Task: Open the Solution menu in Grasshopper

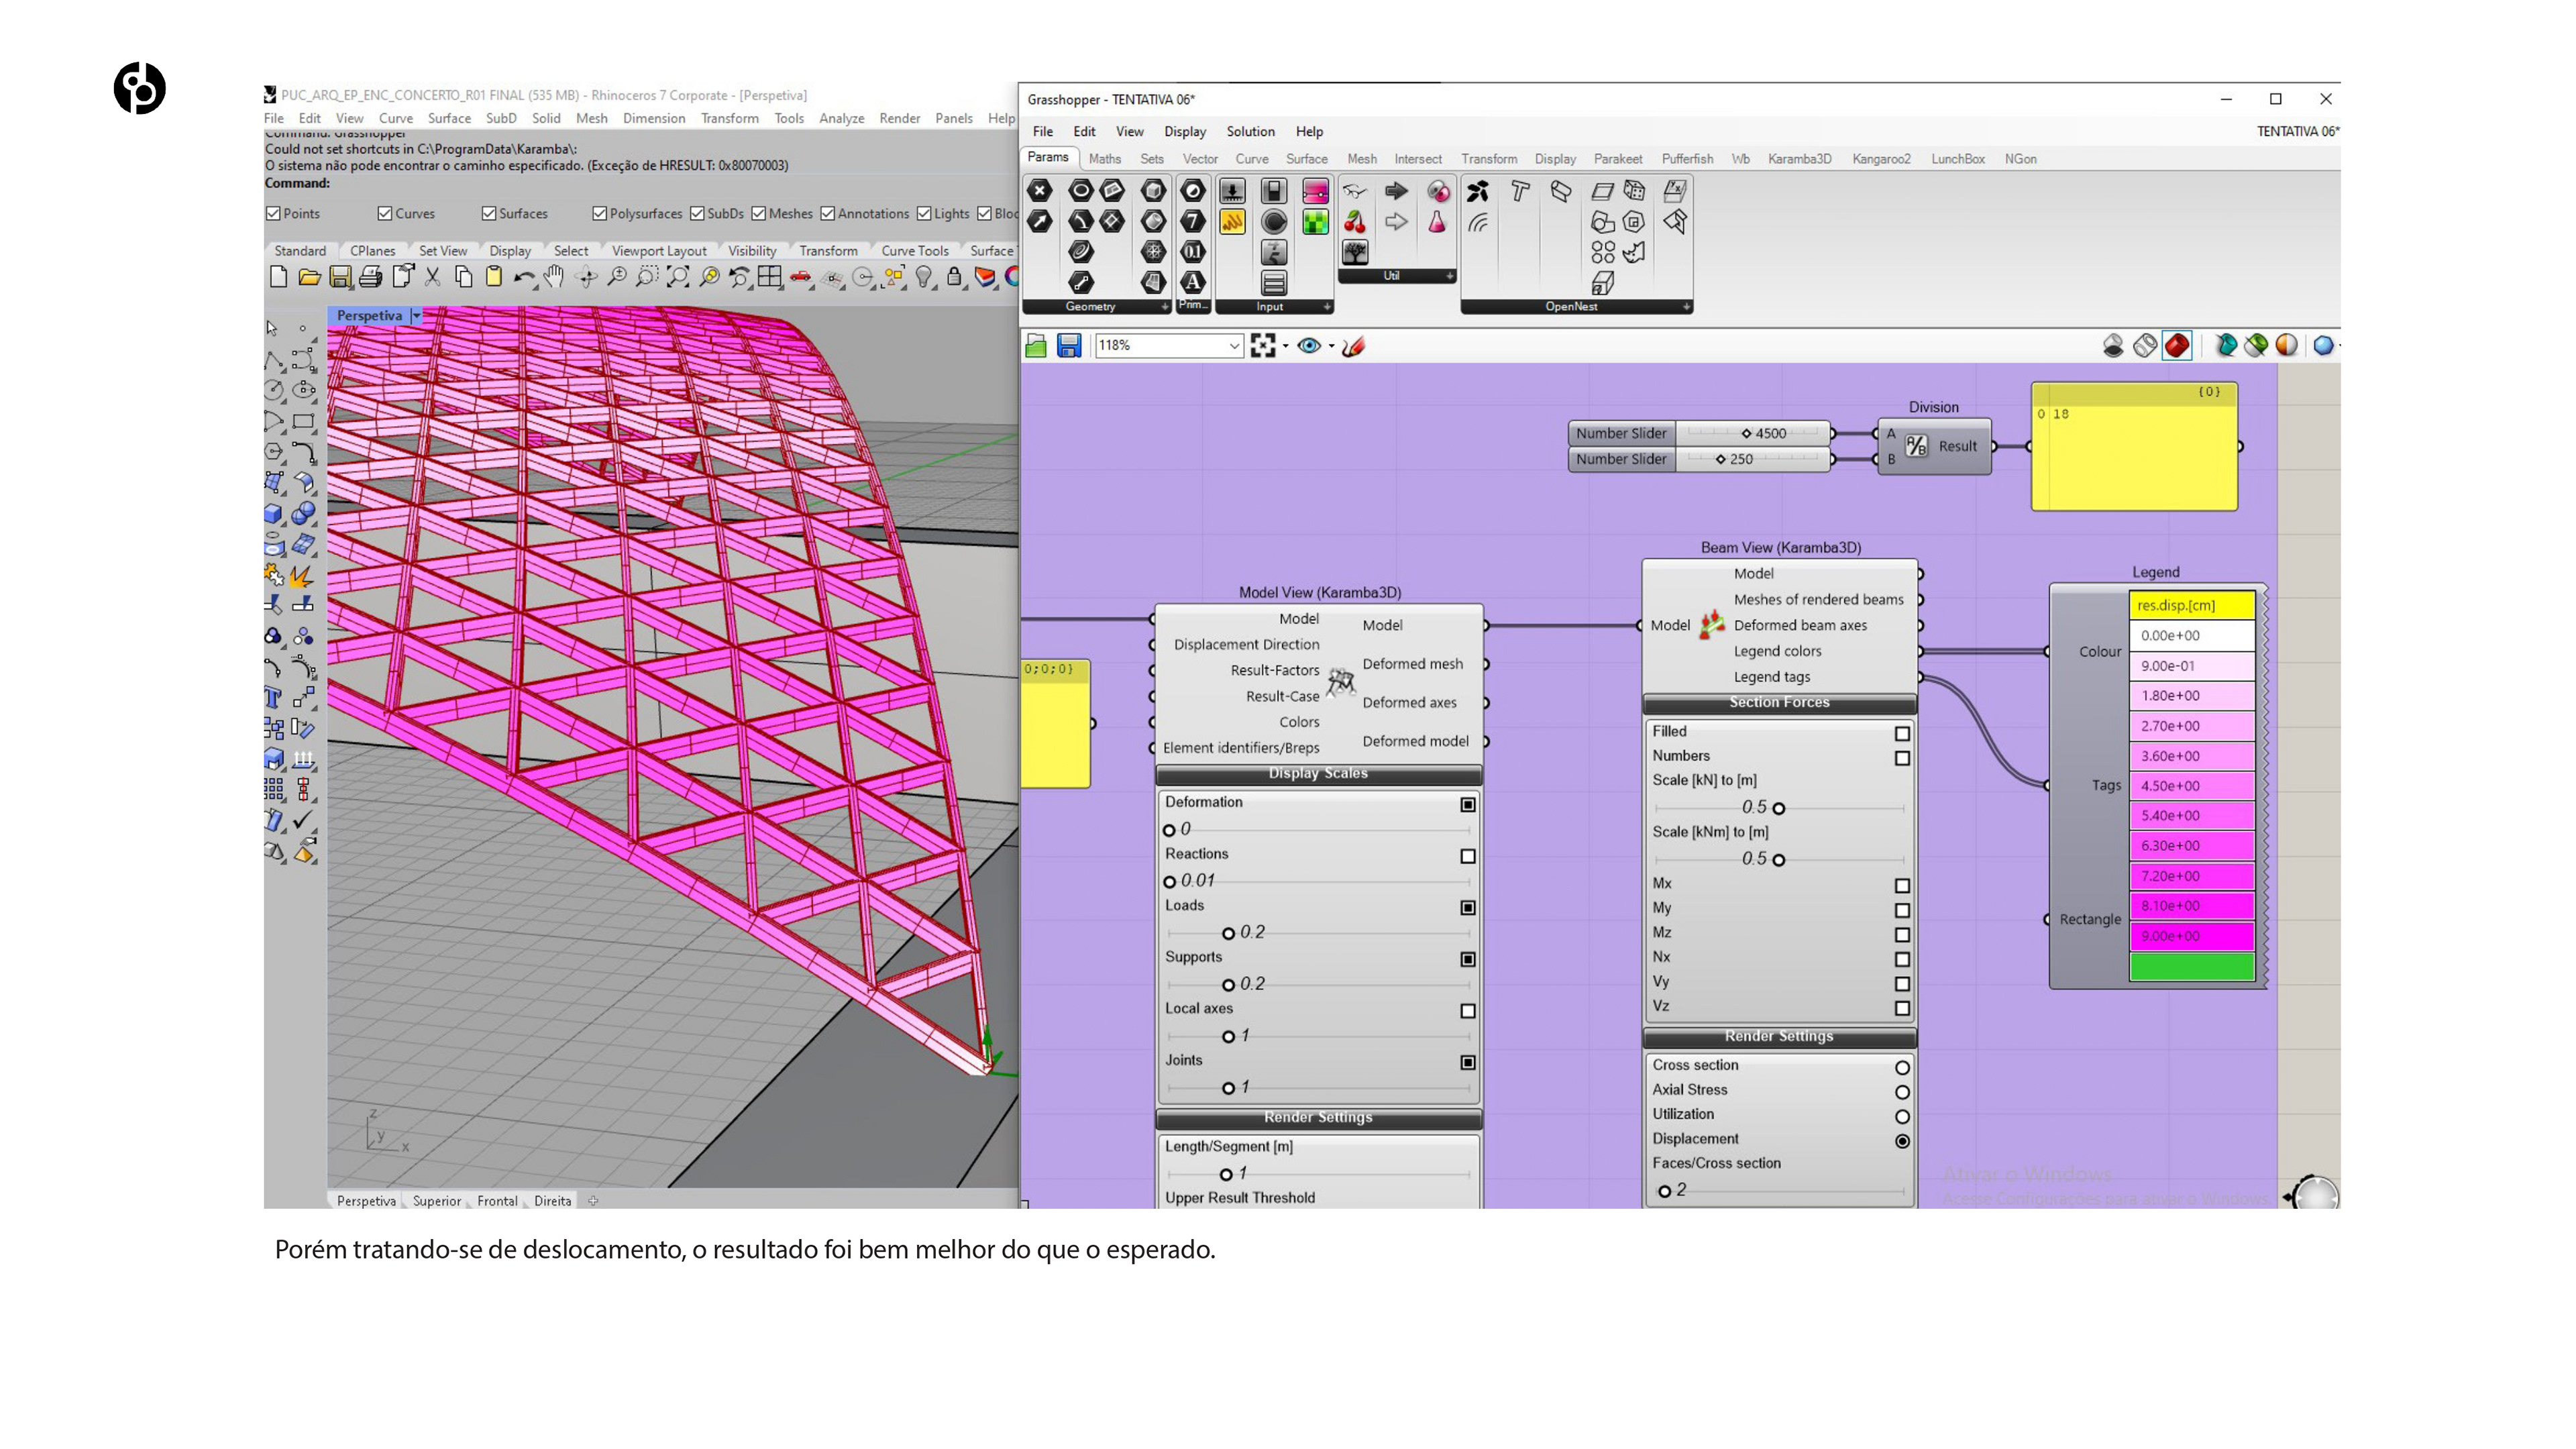Action: click(1250, 131)
